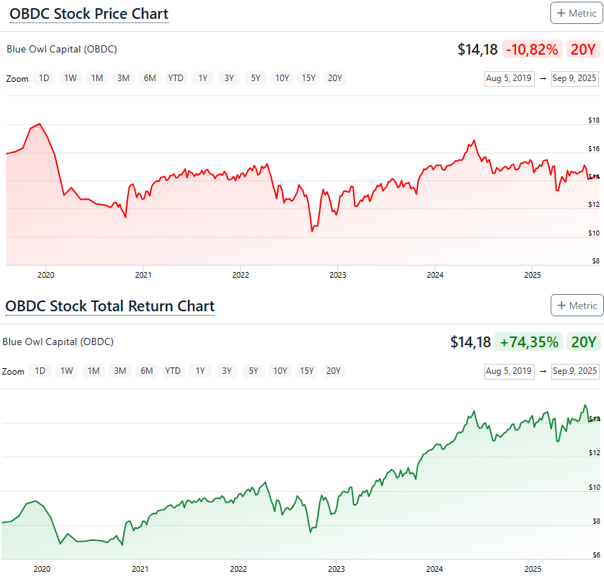
Task: Set 6M zoom on the price chart
Action: coord(149,78)
